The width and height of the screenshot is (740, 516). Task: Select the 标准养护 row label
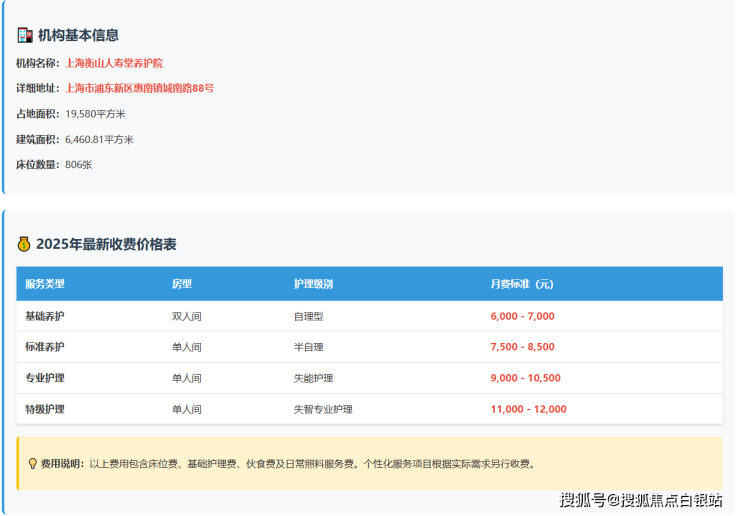click(x=45, y=347)
